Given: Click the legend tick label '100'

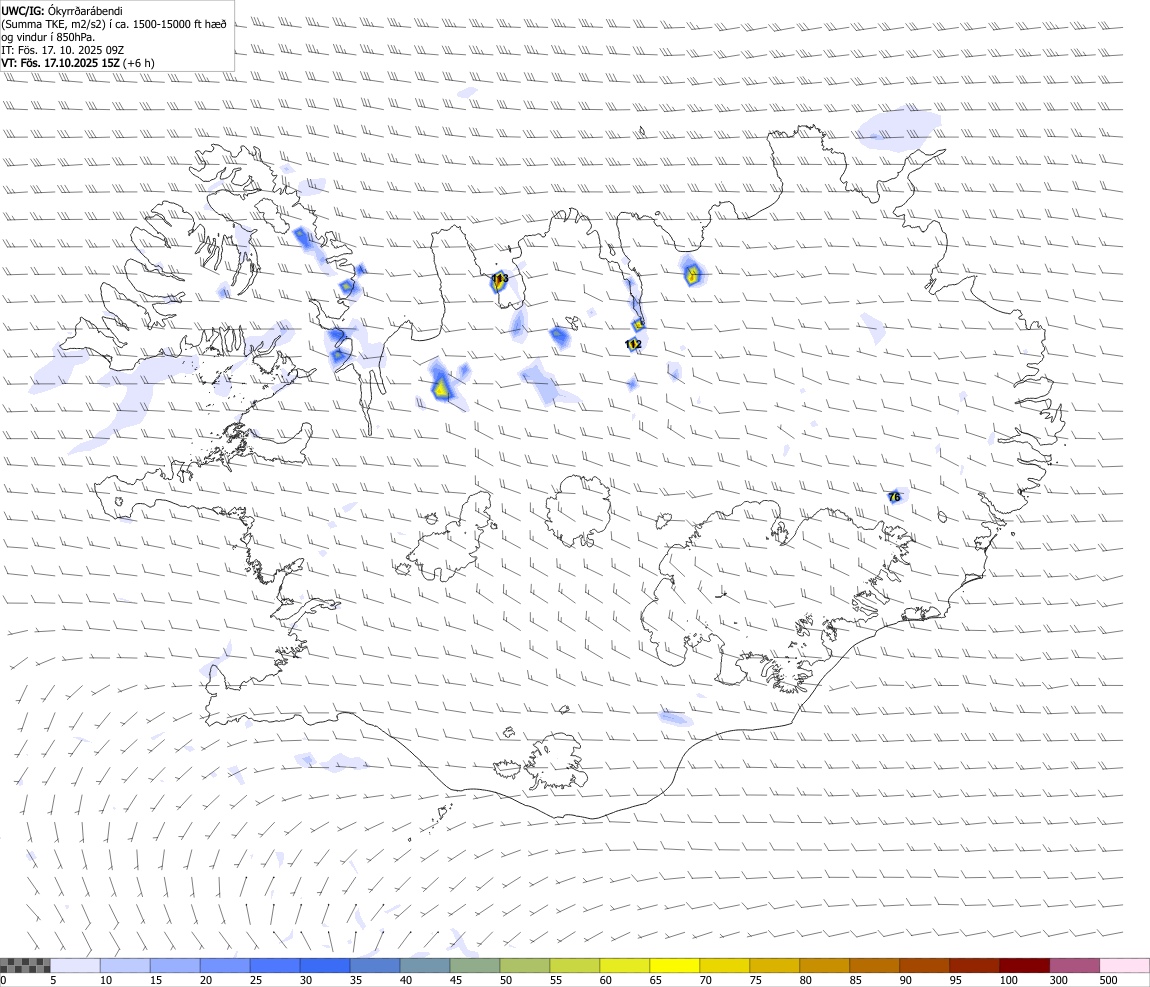Looking at the screenshot, I should (x=1008, y=980).
